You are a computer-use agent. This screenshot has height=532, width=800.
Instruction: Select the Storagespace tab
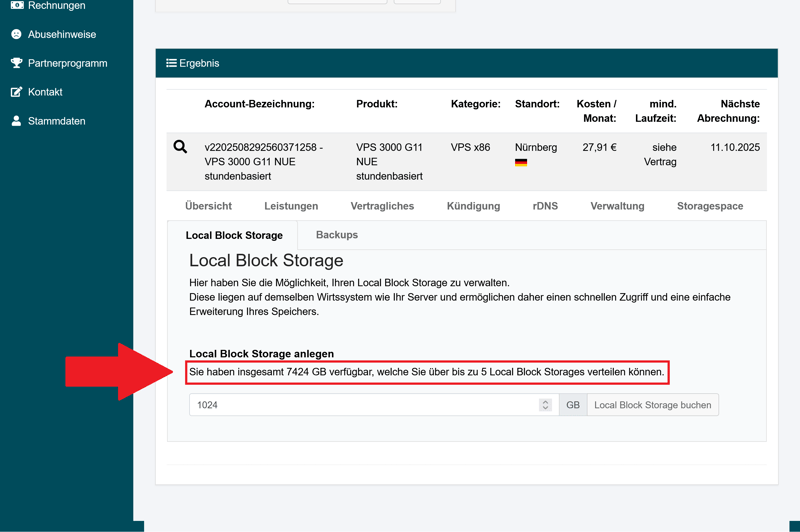(x=710, y=206)
